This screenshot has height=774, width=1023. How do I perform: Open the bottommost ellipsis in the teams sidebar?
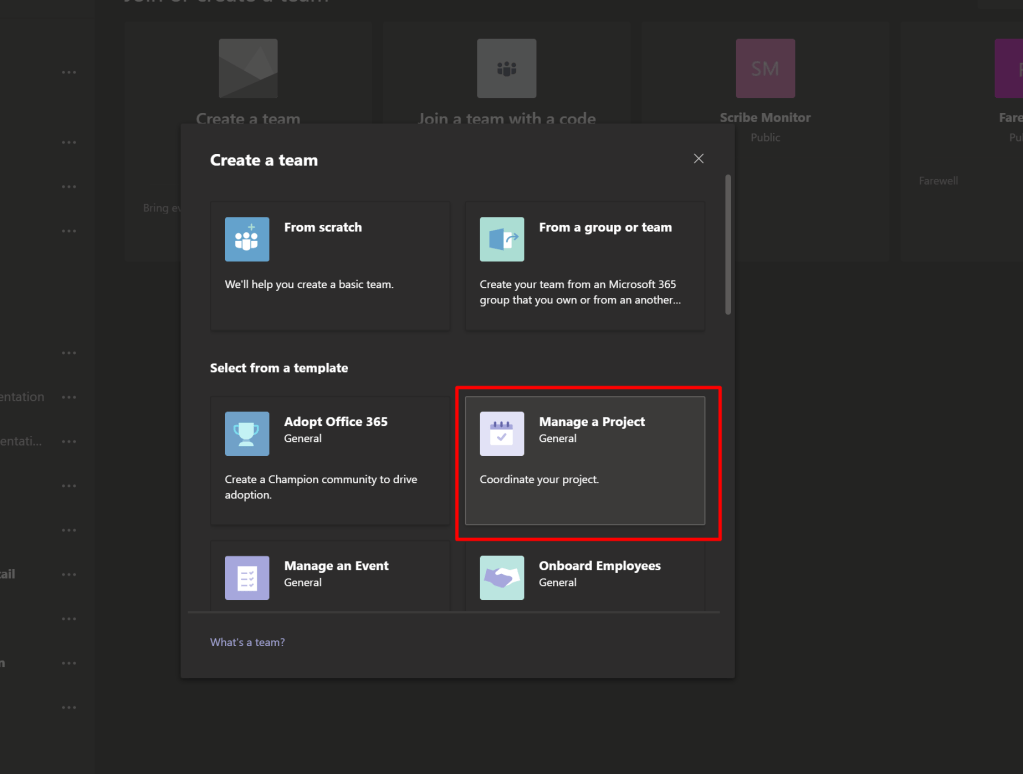click(x=69, y=708)
